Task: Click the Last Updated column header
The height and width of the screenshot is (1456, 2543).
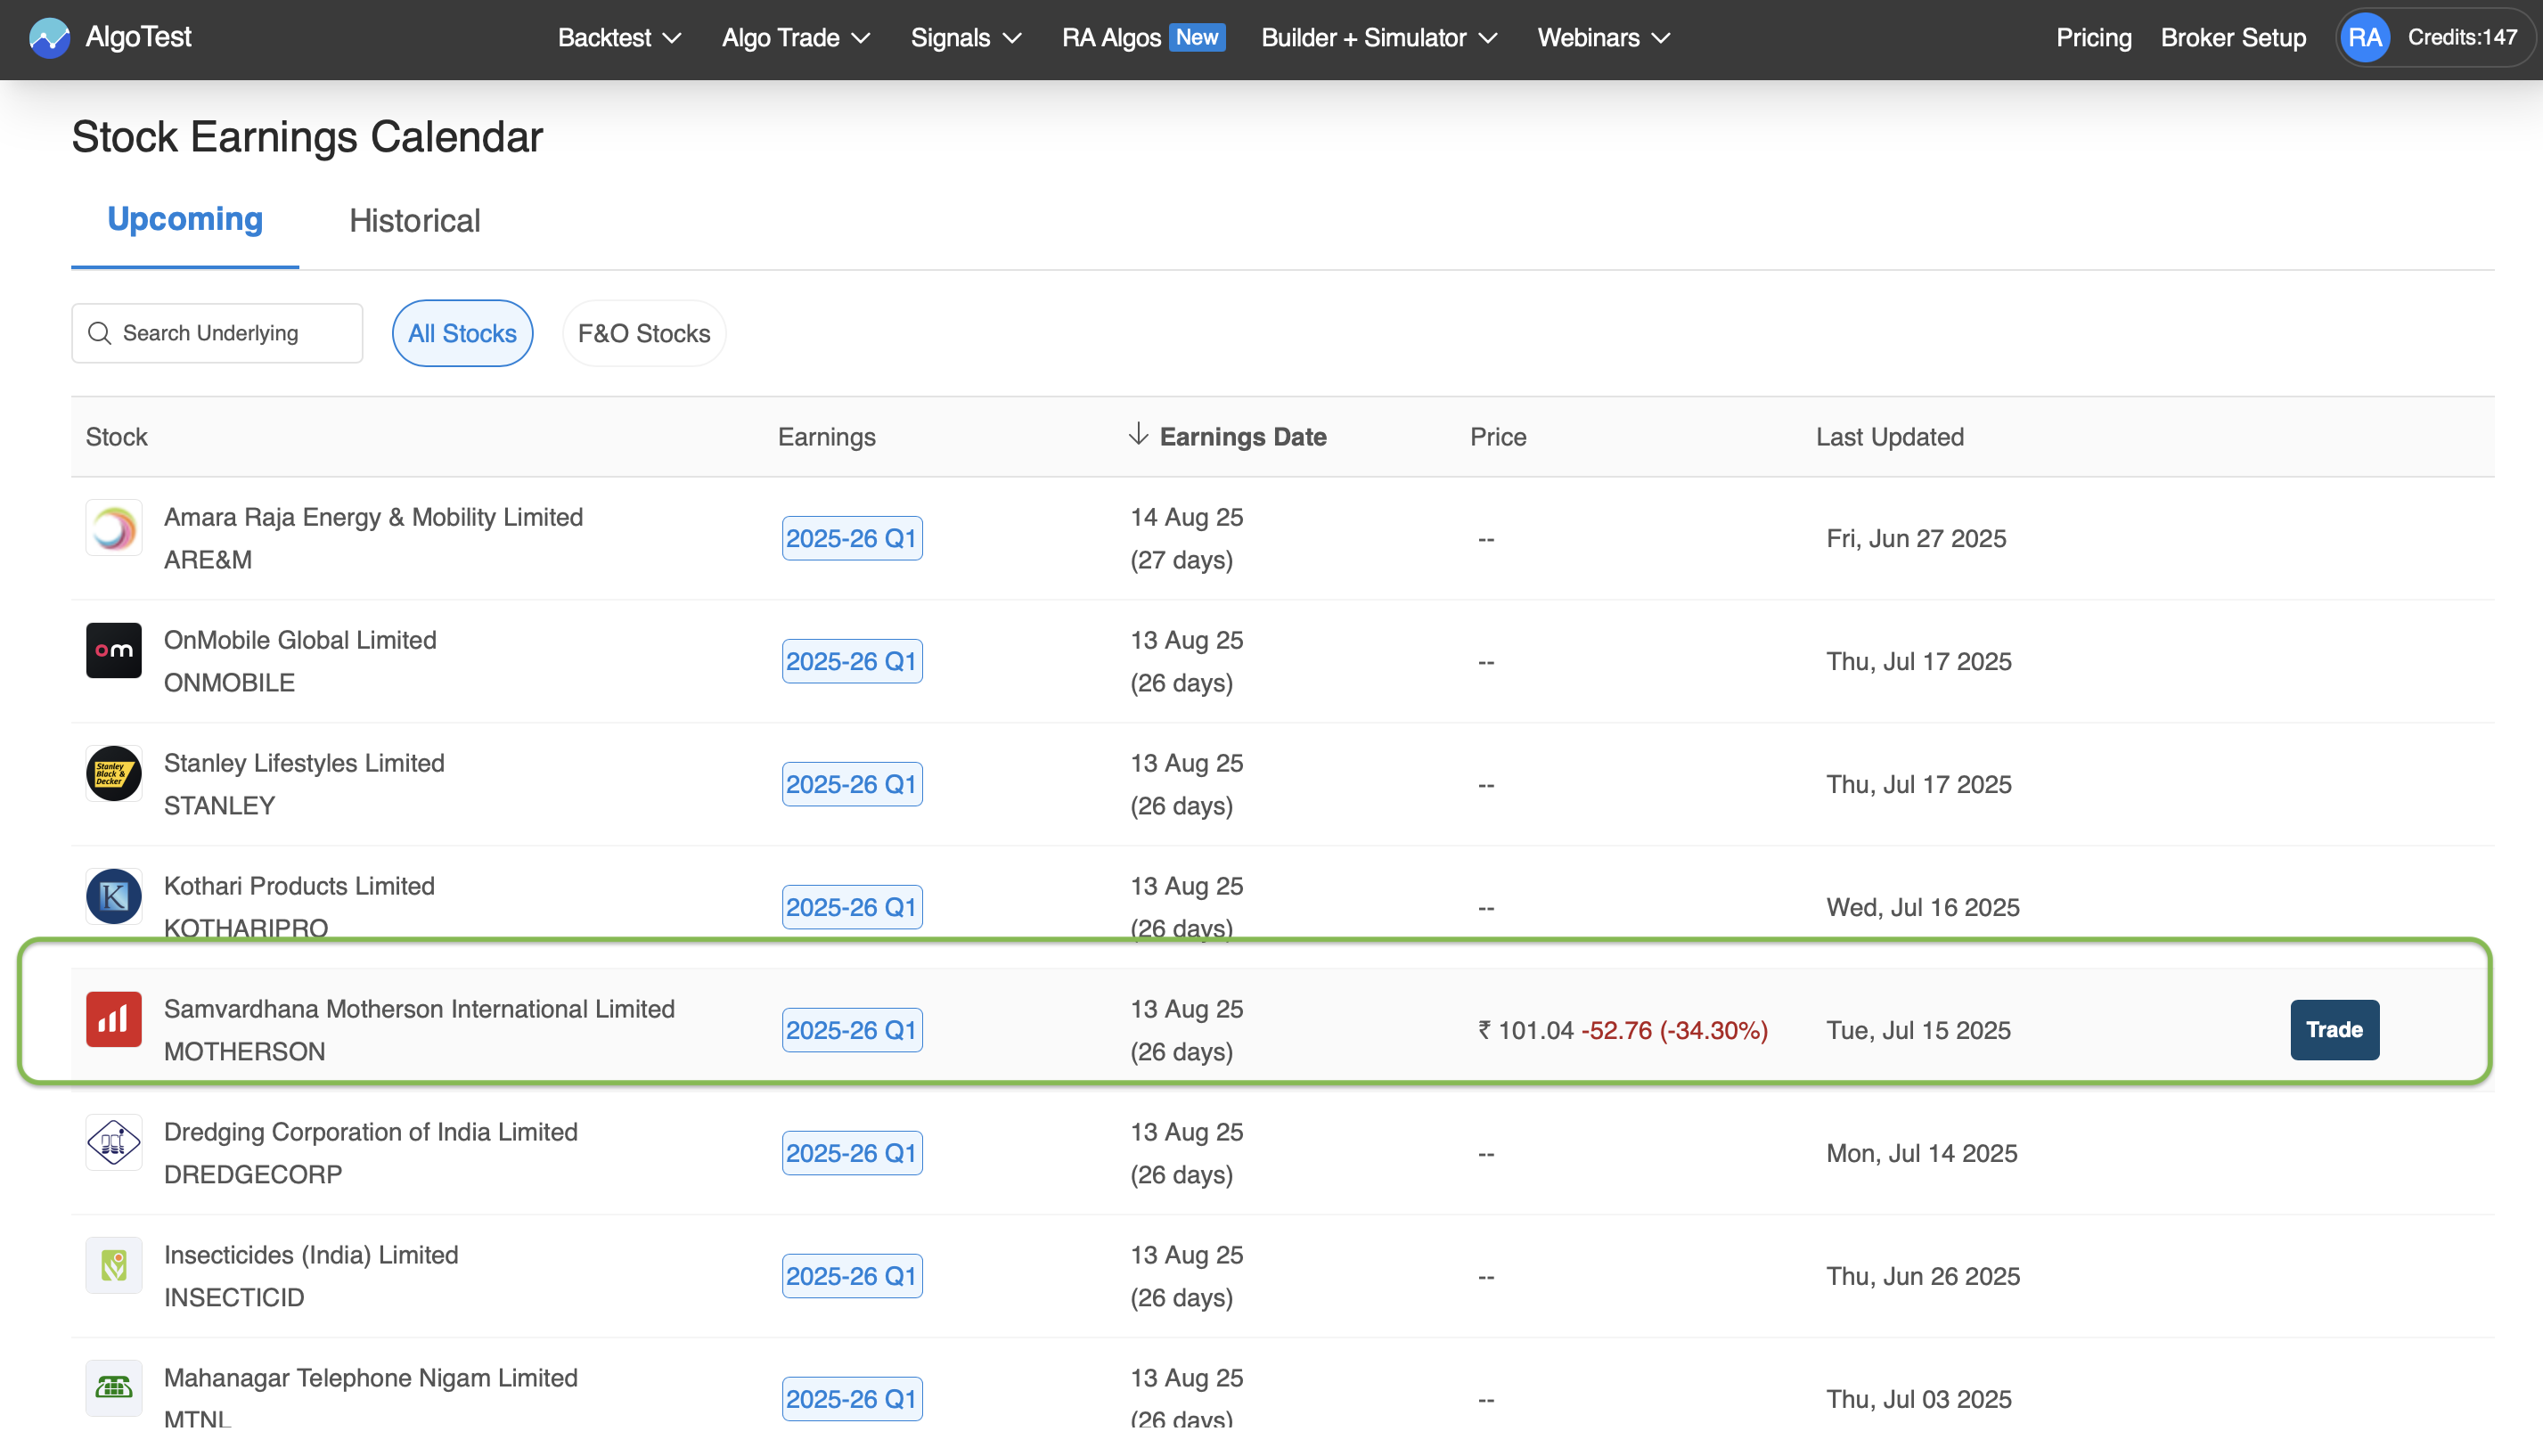Action: pos(1890,437)
